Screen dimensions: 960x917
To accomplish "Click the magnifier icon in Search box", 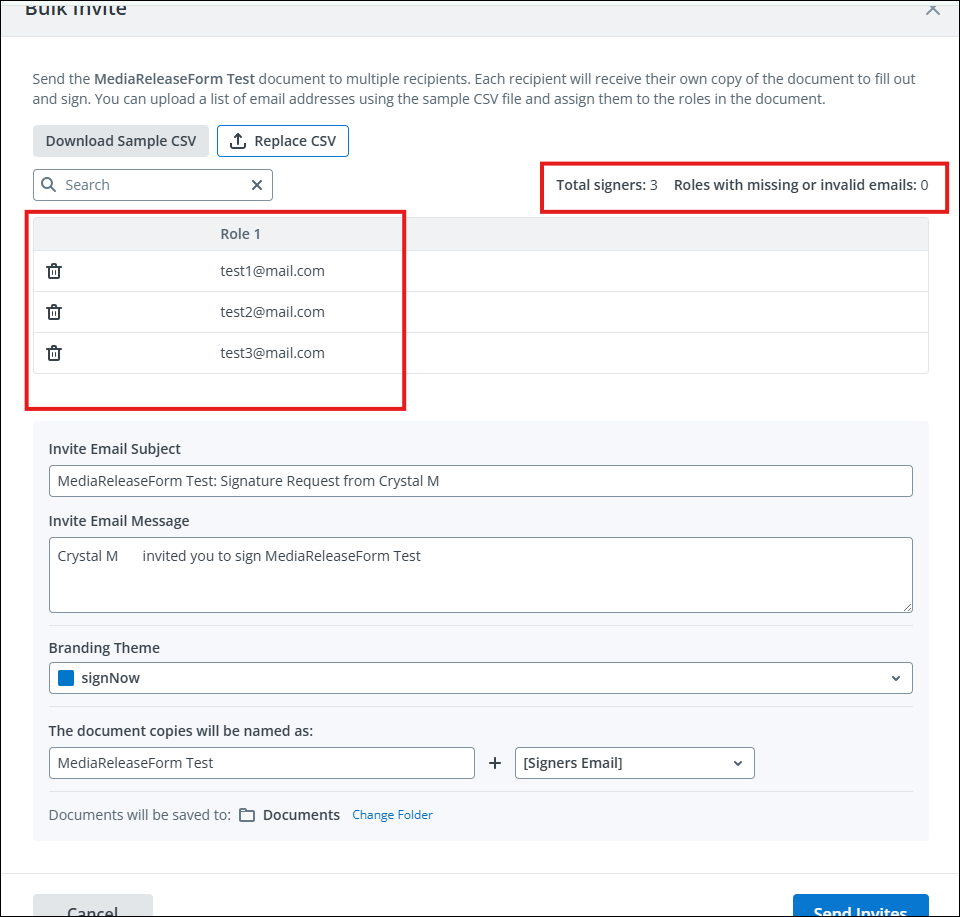I will click(48, 184).
